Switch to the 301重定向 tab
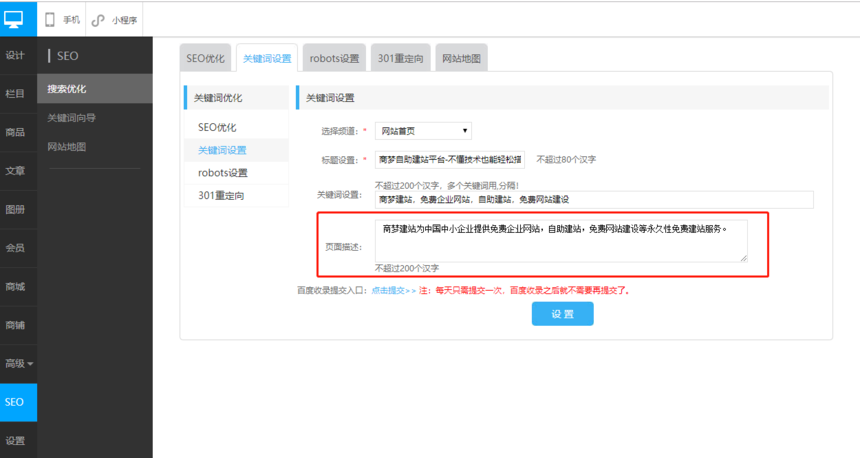Screen dimensions: 860x458 point(400,58)
